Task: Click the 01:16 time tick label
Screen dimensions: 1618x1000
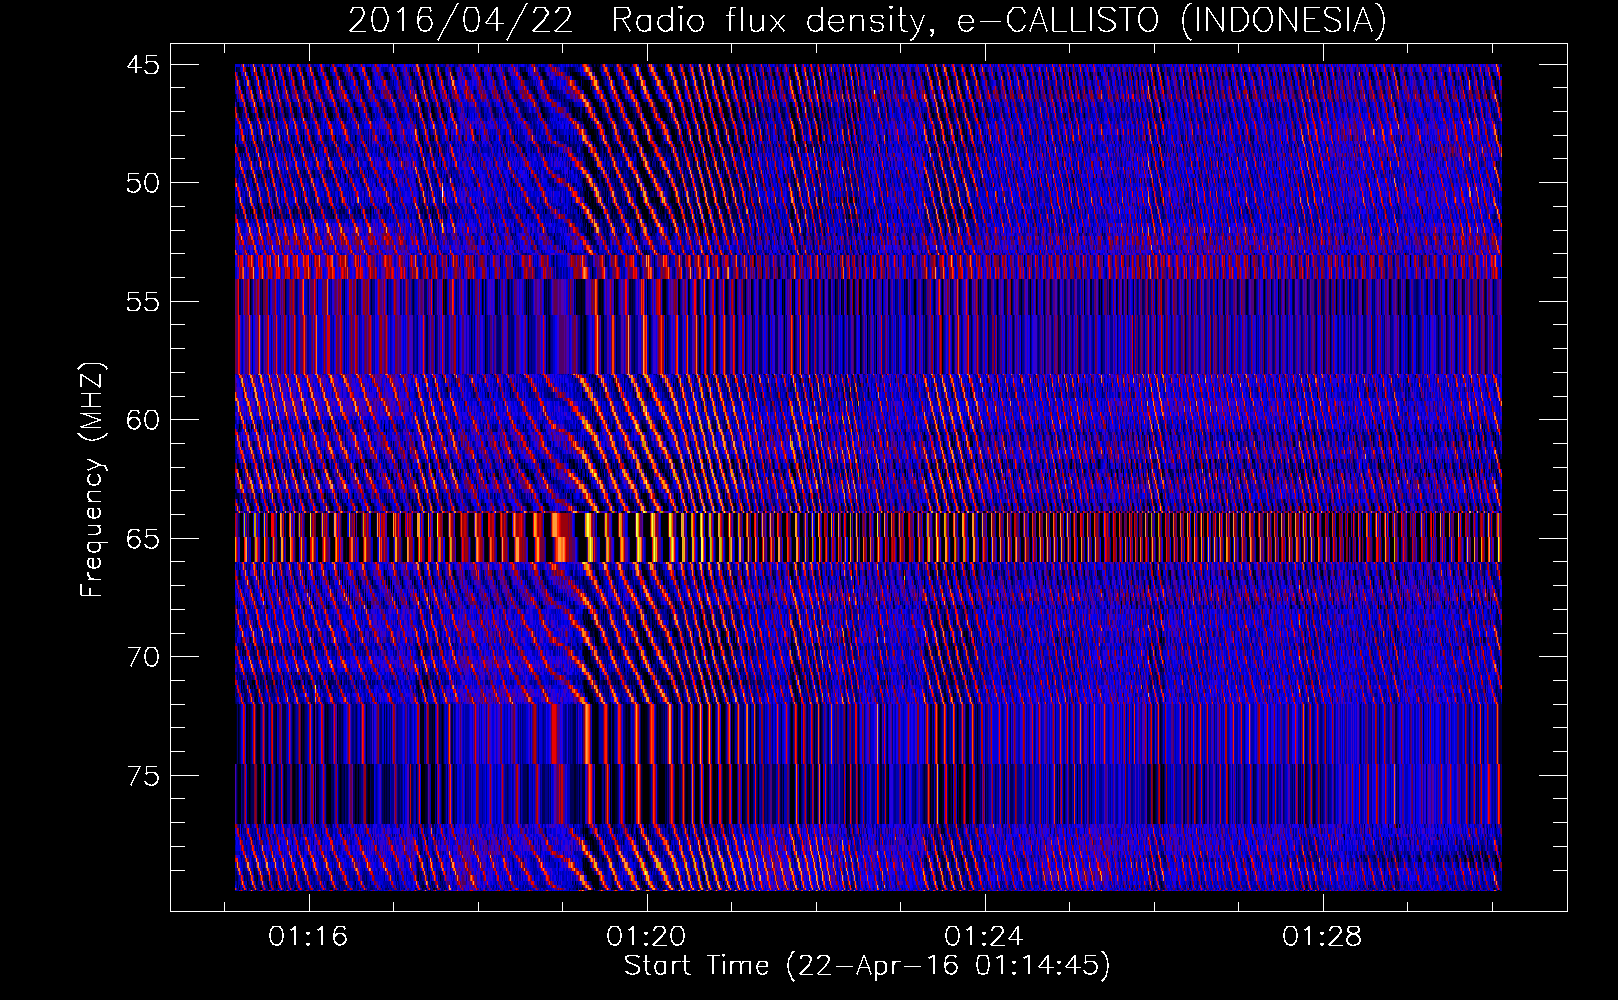Action: 308,936
